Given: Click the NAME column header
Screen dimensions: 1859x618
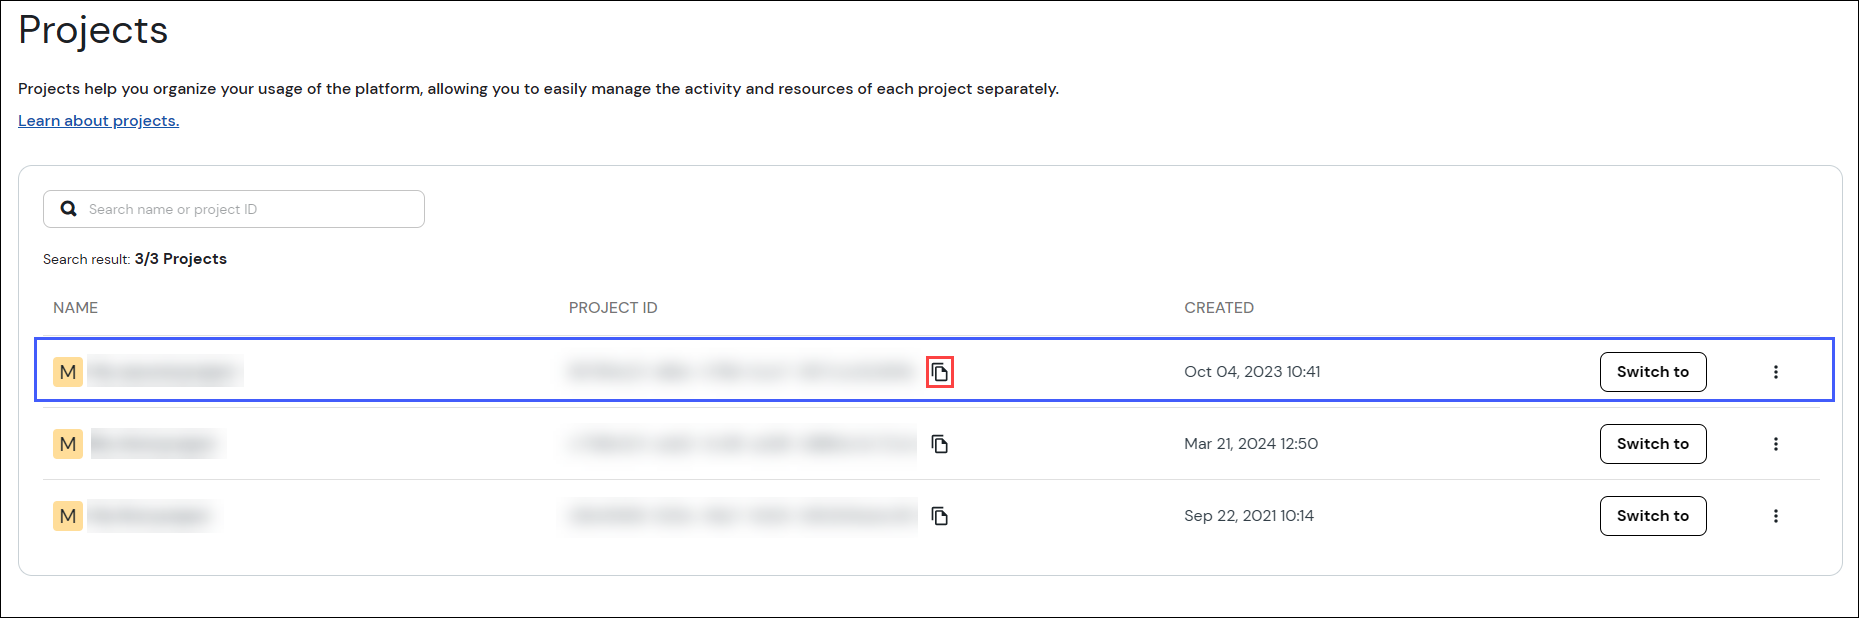Looking at the screenshot, I should pyautogui.click(x=76, y=308).
